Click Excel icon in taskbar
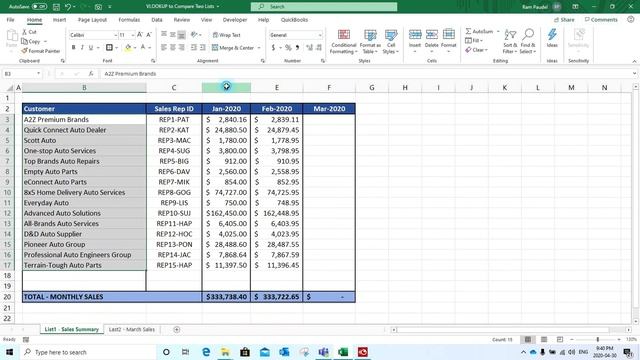This screenshot has width=640, height=360. (x=343, y=352)
